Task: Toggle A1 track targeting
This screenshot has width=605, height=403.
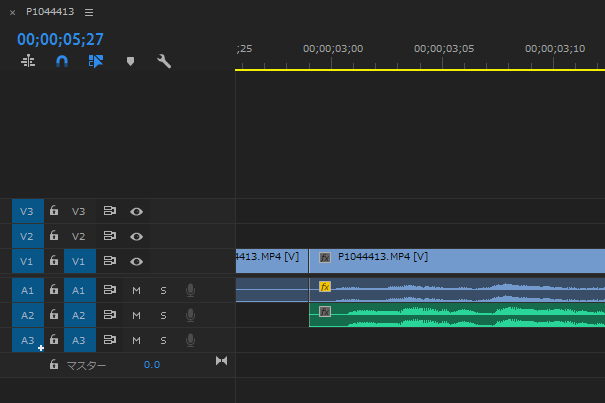Action: [x=79, y=290]
